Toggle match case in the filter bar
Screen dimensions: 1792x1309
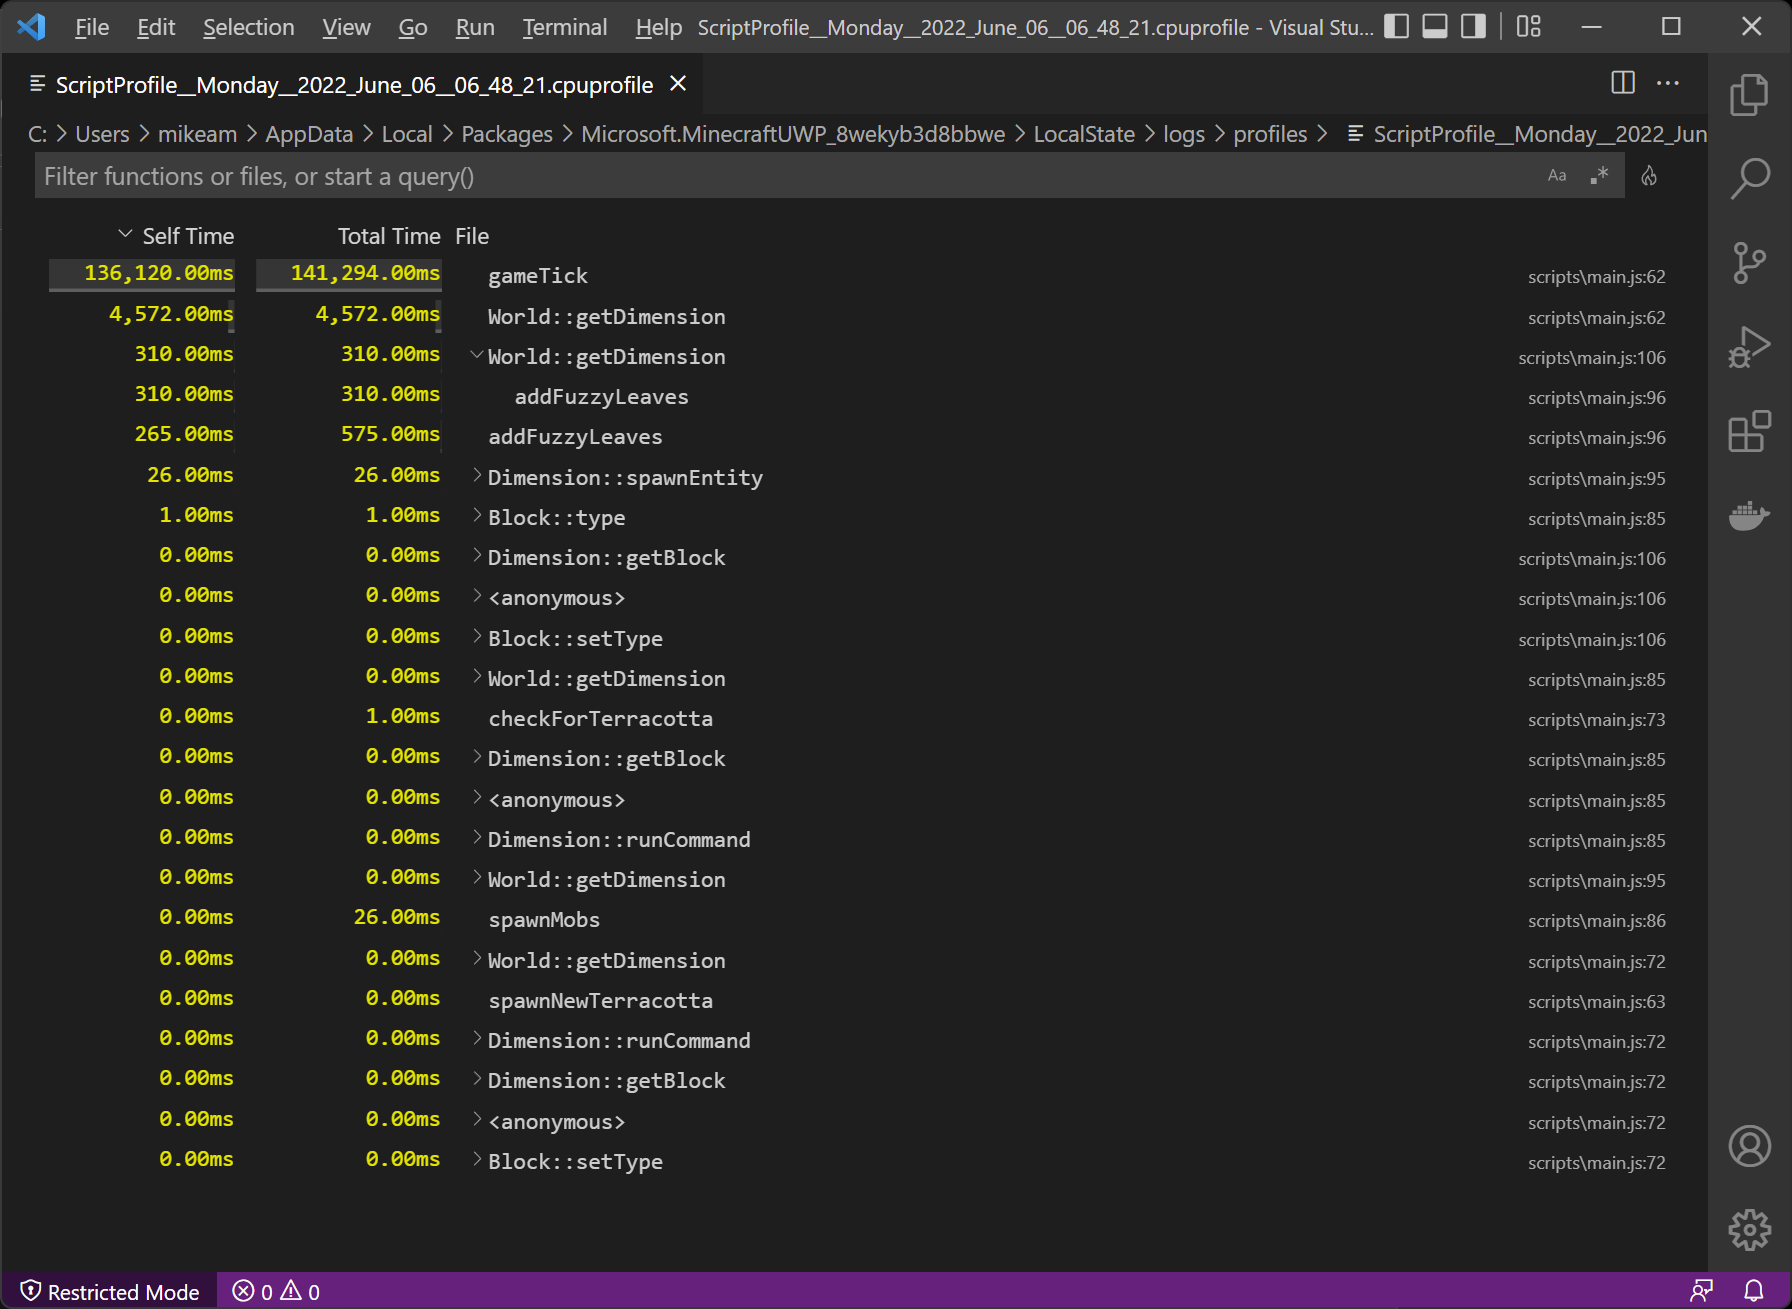pyautogui.click(x=1557, y=175)
